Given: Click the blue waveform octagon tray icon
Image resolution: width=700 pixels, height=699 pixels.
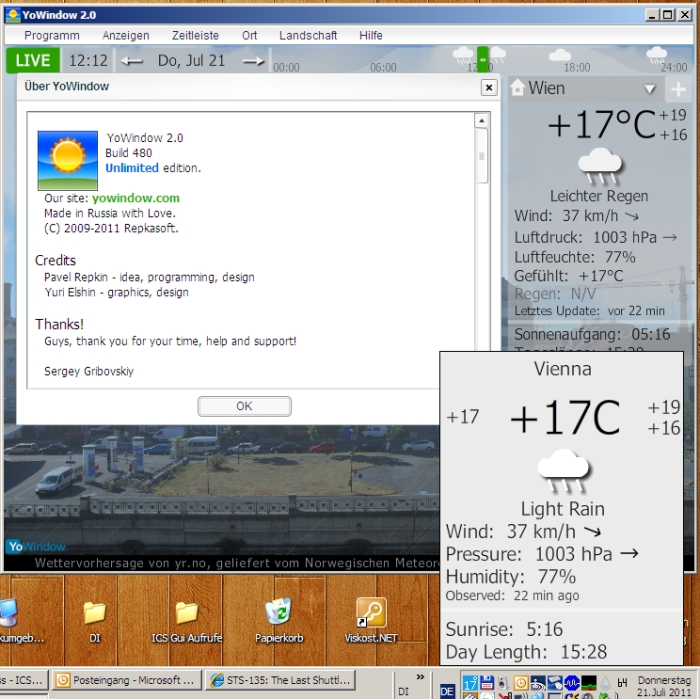Looking at the screenshot, I should pos(572,683).
